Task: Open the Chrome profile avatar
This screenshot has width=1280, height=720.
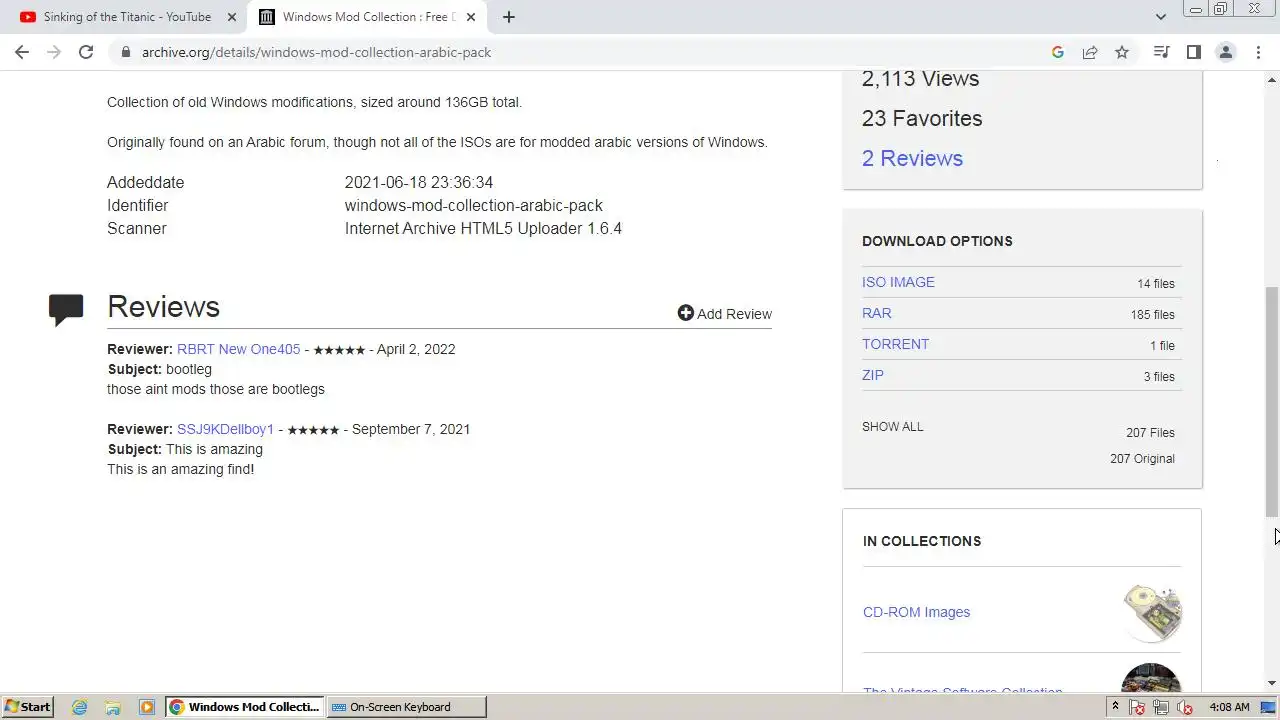Action: pyautogui.click(x=1225, y=52)
